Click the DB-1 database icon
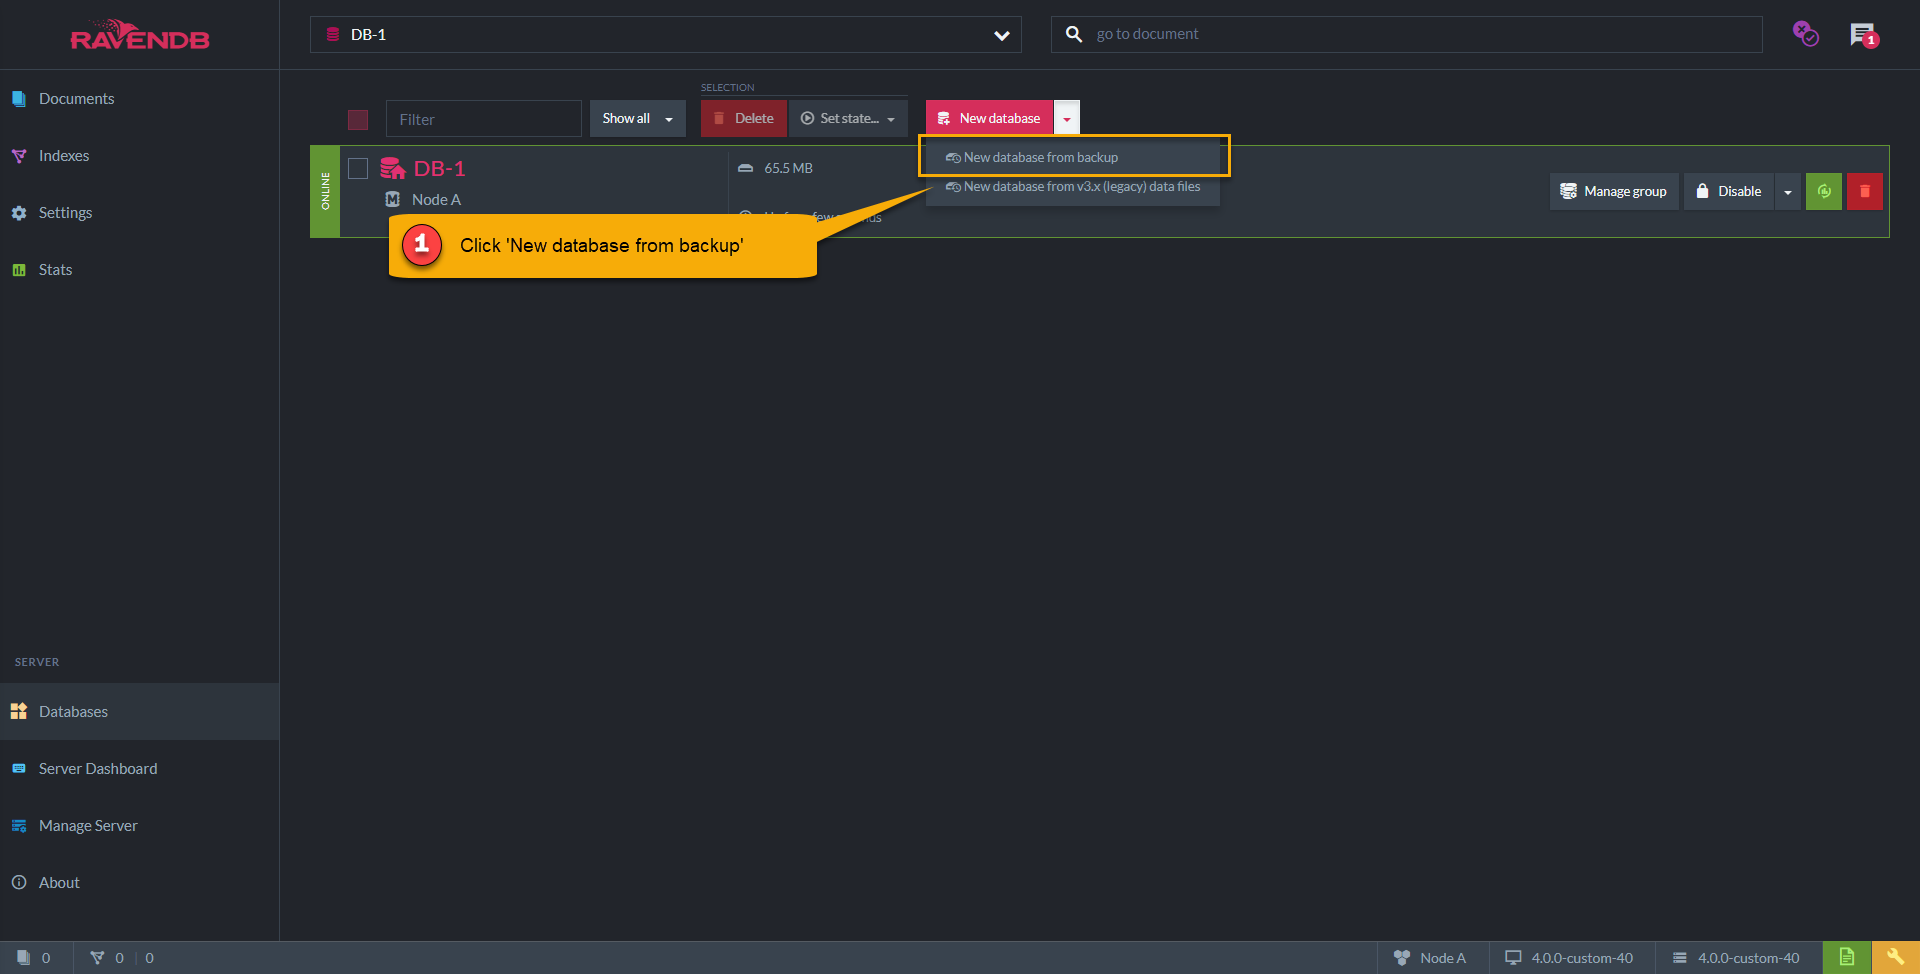 coord(393,169)
